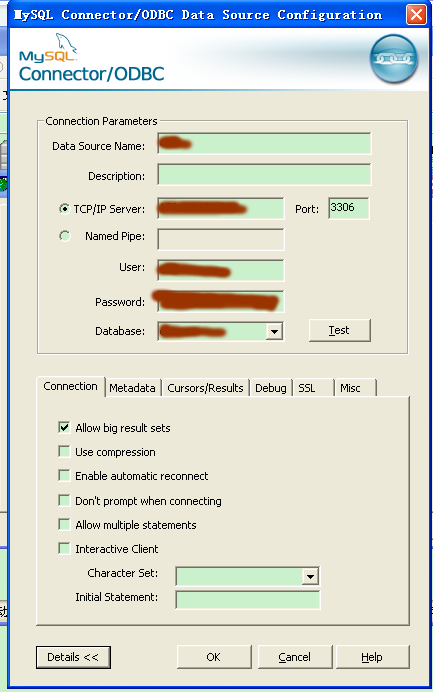Screen dimensions: 433x692
Task: Click into the Port field
Action: (x=349, y=208)
